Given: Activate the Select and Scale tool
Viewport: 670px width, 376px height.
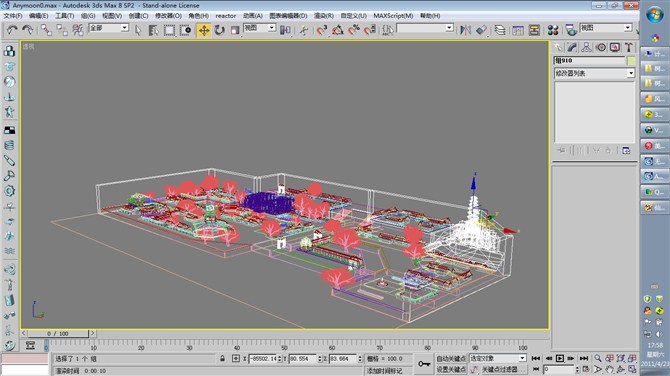Looking at the screenshot, I should point(235,30).
